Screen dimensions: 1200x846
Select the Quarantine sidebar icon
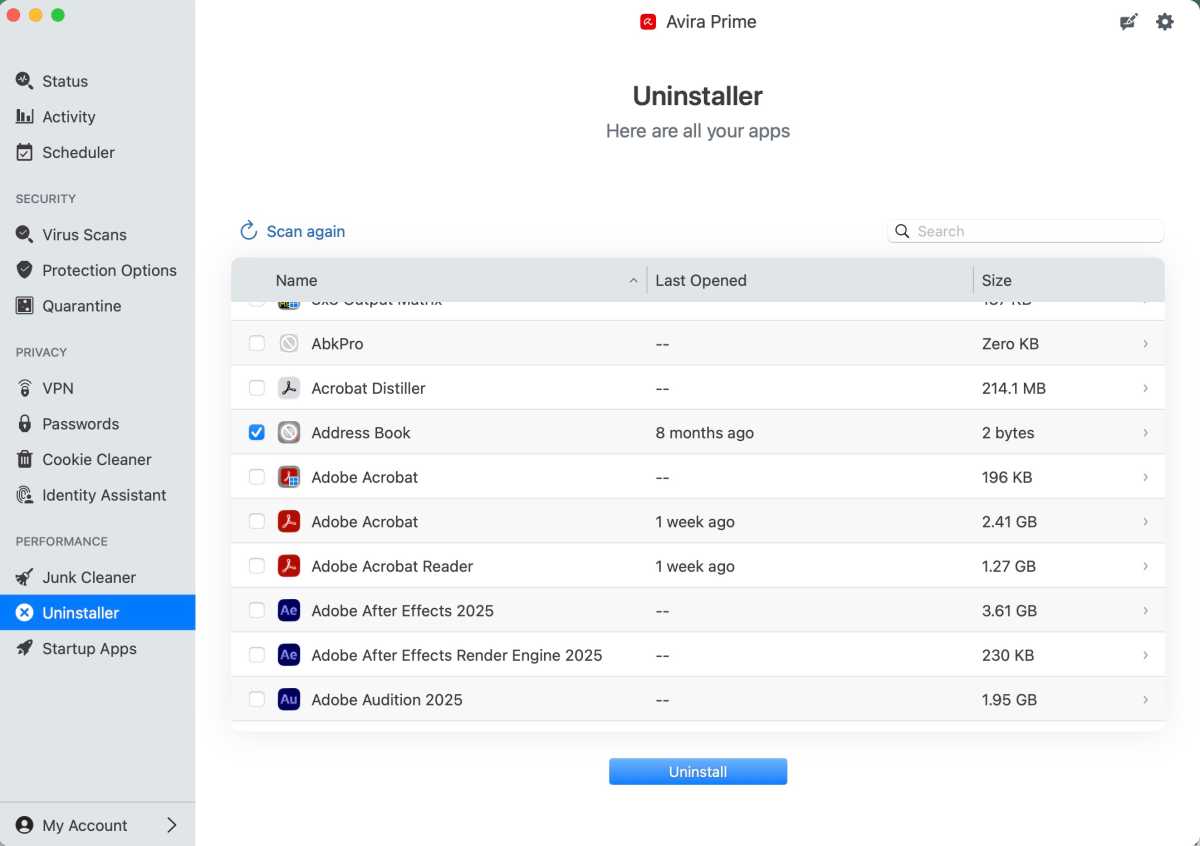(x=82, y=306)
